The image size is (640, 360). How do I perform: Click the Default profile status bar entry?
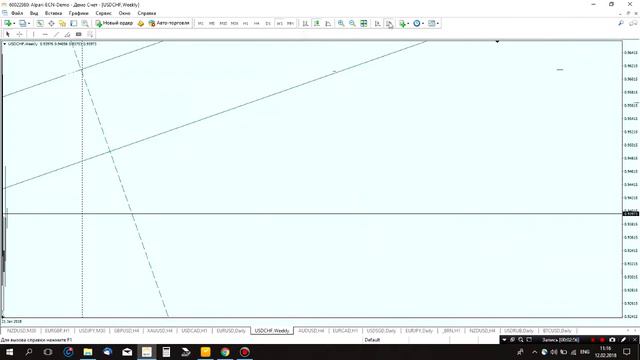click(x=372, y=340)
